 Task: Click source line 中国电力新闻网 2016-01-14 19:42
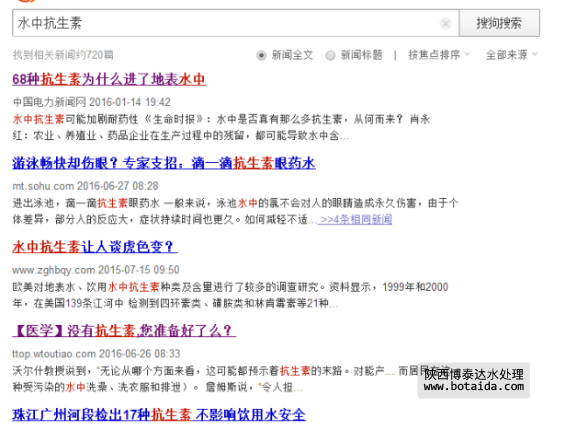tap(92, 102)
